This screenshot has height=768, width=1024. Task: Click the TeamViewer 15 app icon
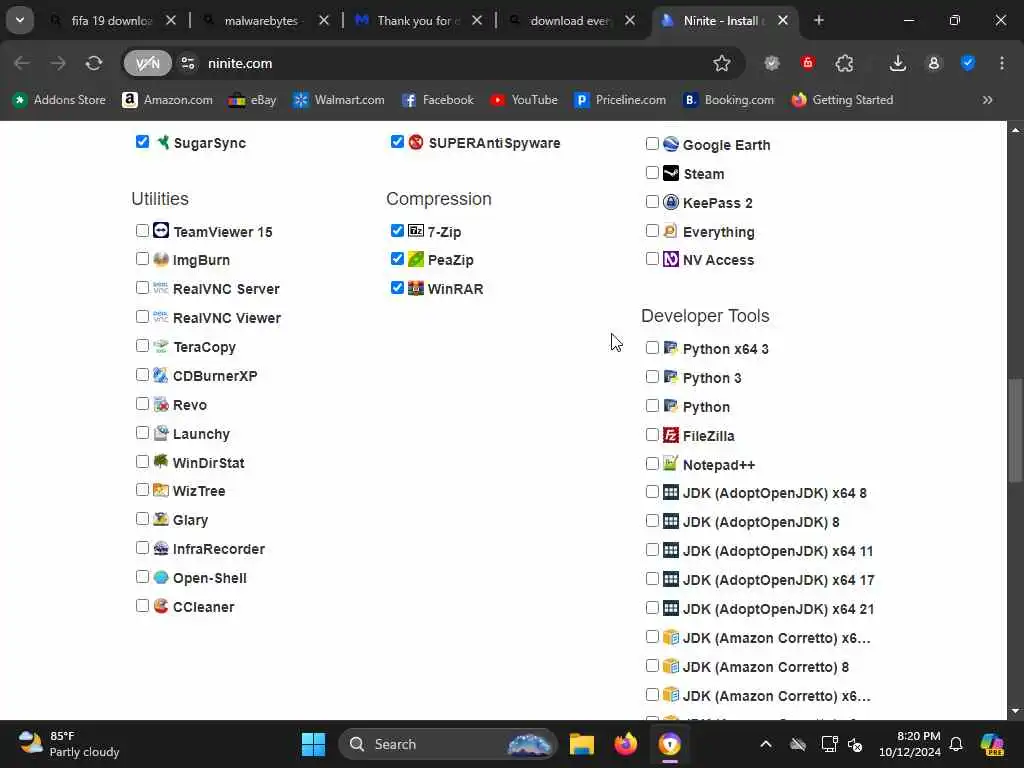click(x=161, y=231)
